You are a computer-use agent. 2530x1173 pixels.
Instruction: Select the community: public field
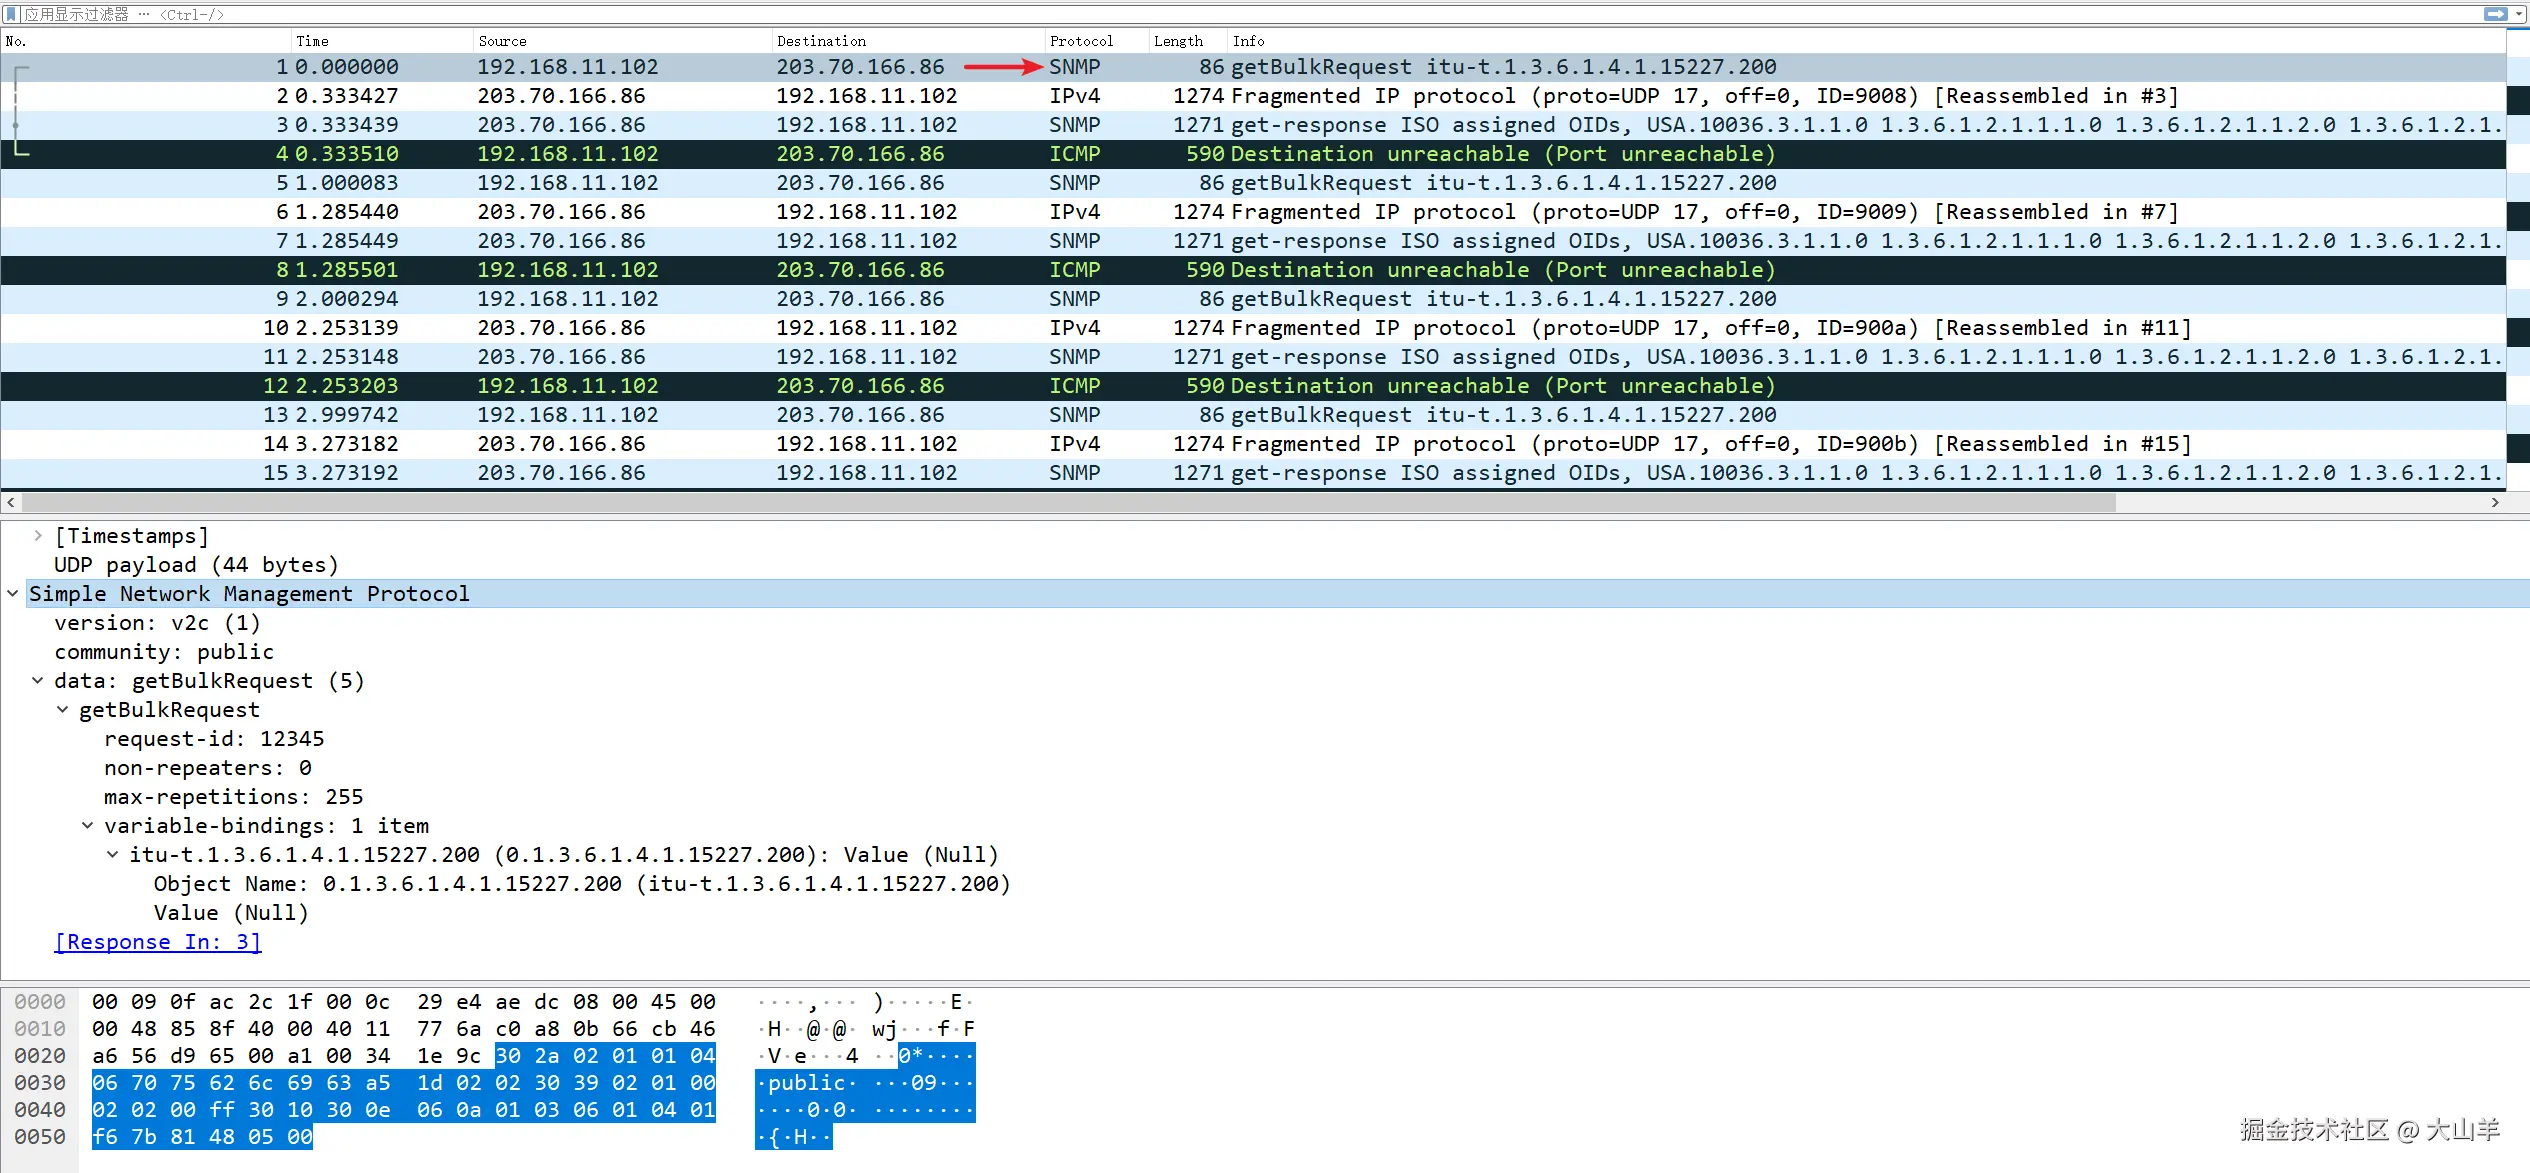click(163, 652)
